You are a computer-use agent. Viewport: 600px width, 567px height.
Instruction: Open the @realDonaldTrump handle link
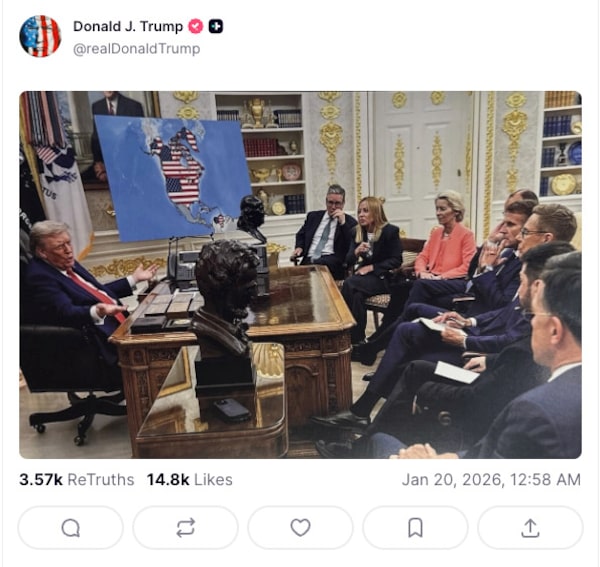[137, 49]
